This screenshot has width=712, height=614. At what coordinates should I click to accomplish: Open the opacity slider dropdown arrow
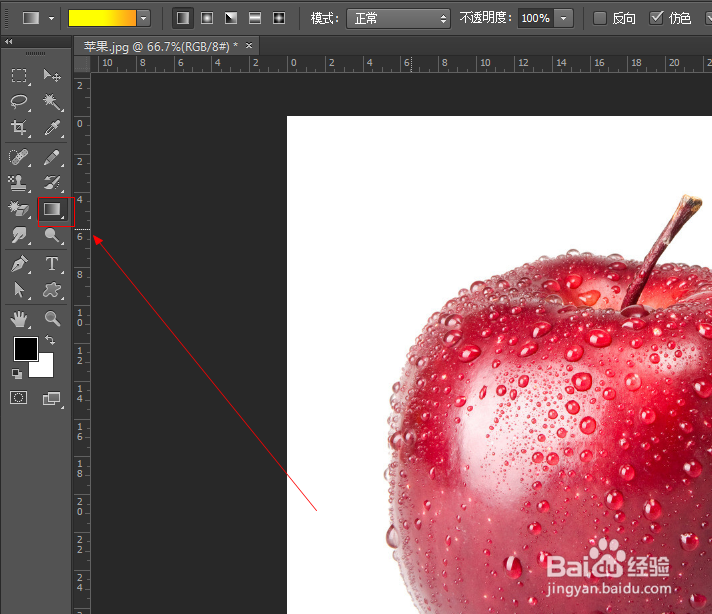[x=564, y=19]
